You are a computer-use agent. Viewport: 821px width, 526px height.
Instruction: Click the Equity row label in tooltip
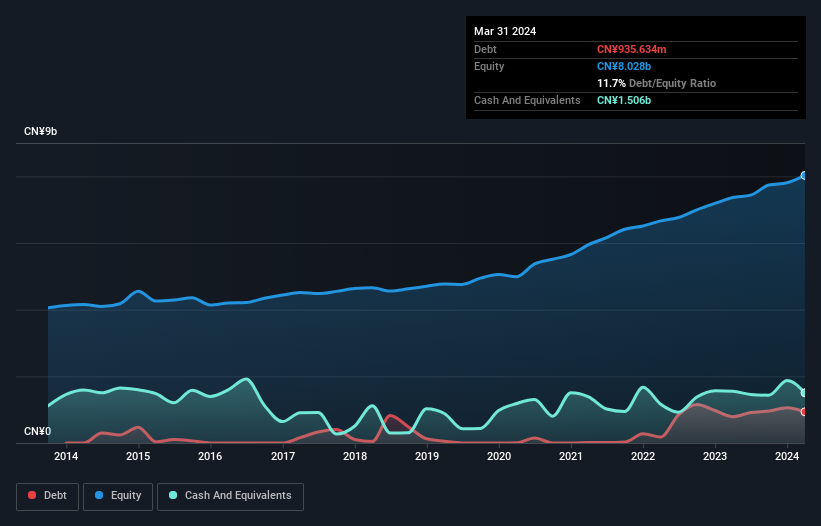point(489,66)
